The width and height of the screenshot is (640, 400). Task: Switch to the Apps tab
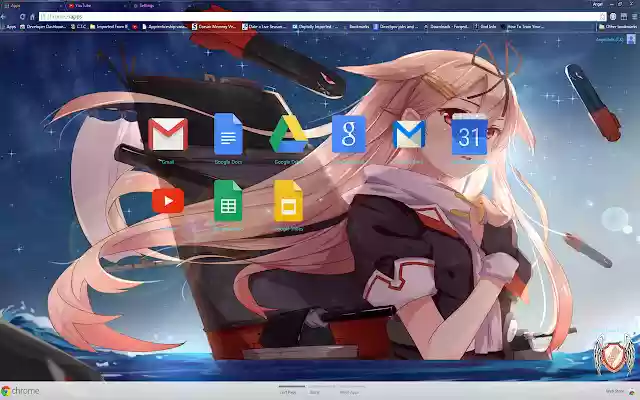pyautogui.click(x=31, y=6)
